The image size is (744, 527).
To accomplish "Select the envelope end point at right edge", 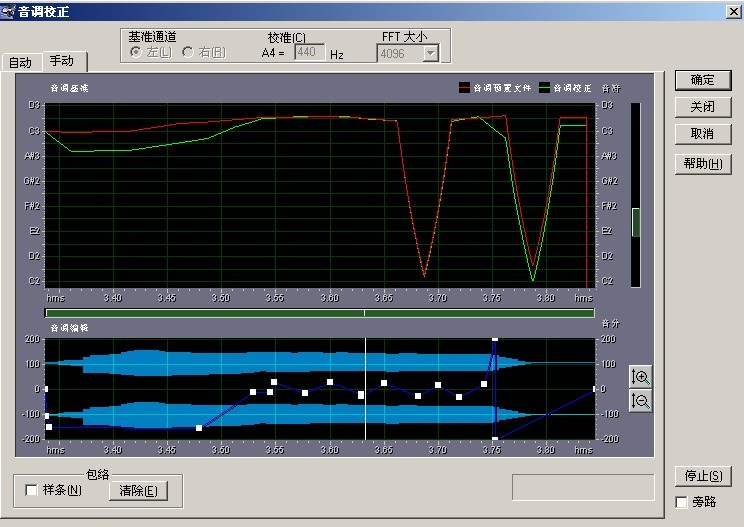I will (594, 389).
